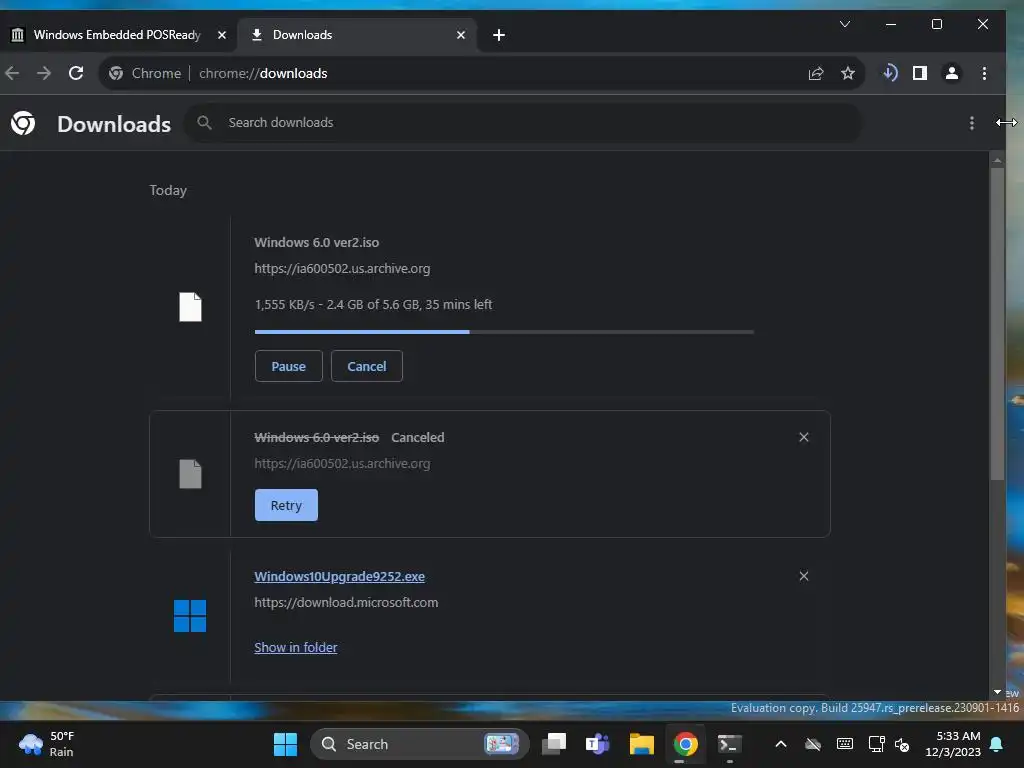Pause the Windows 6.0 ver2.iso download
Screen dimensions: 1024x768
(289, 366)
